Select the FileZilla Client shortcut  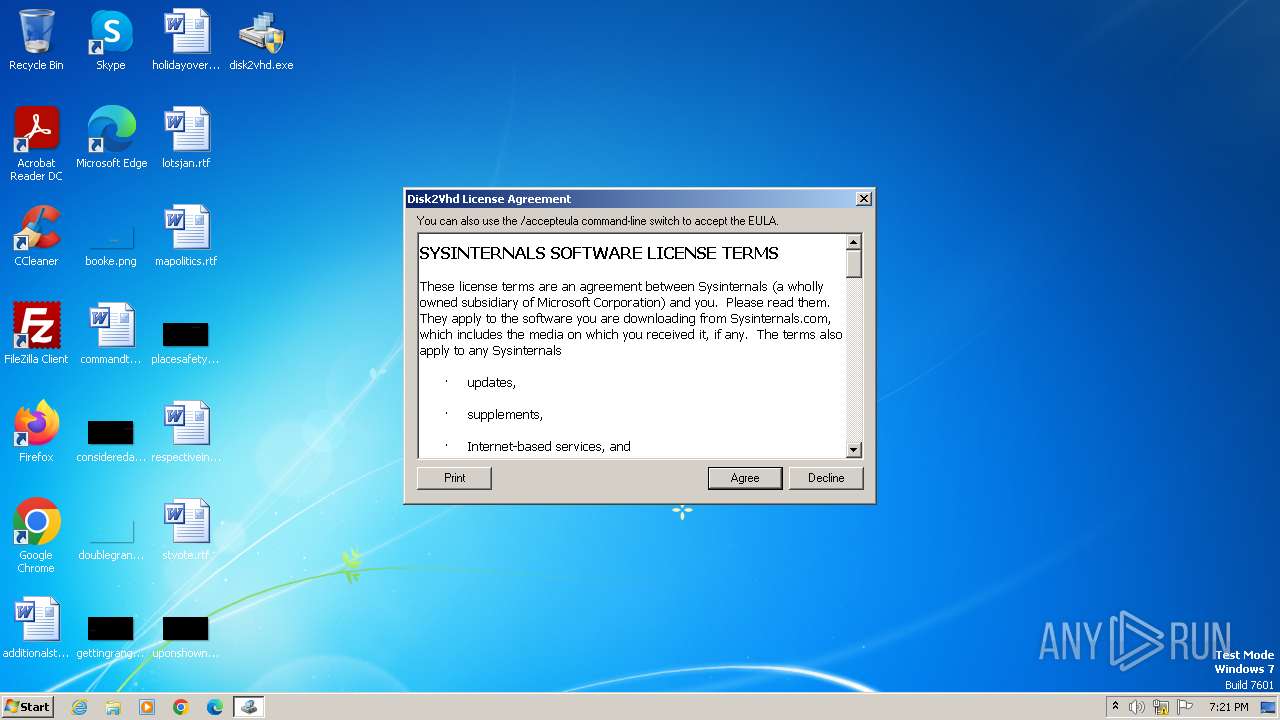click(36, 334)
